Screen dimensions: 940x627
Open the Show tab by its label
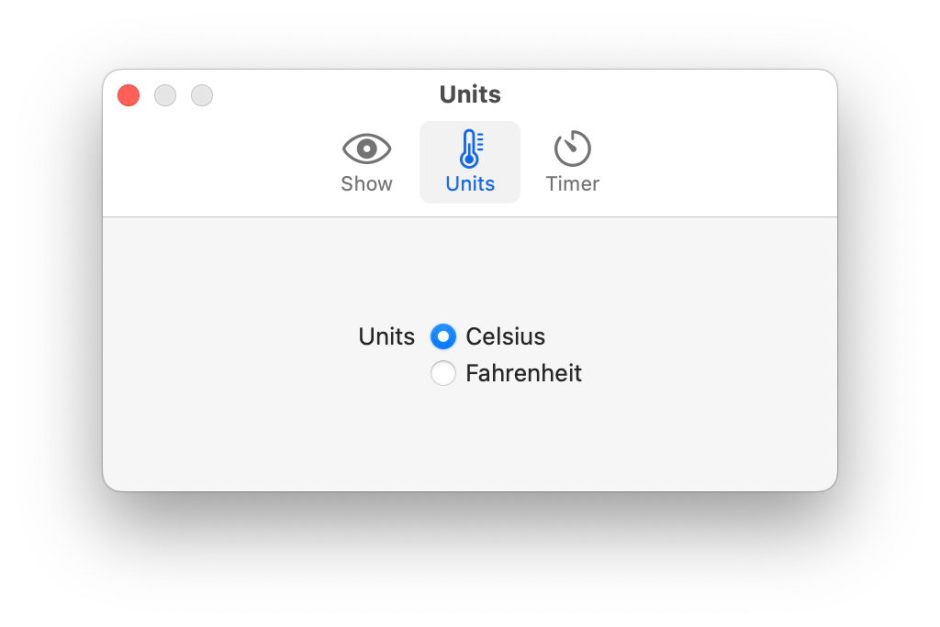(367, 184)
